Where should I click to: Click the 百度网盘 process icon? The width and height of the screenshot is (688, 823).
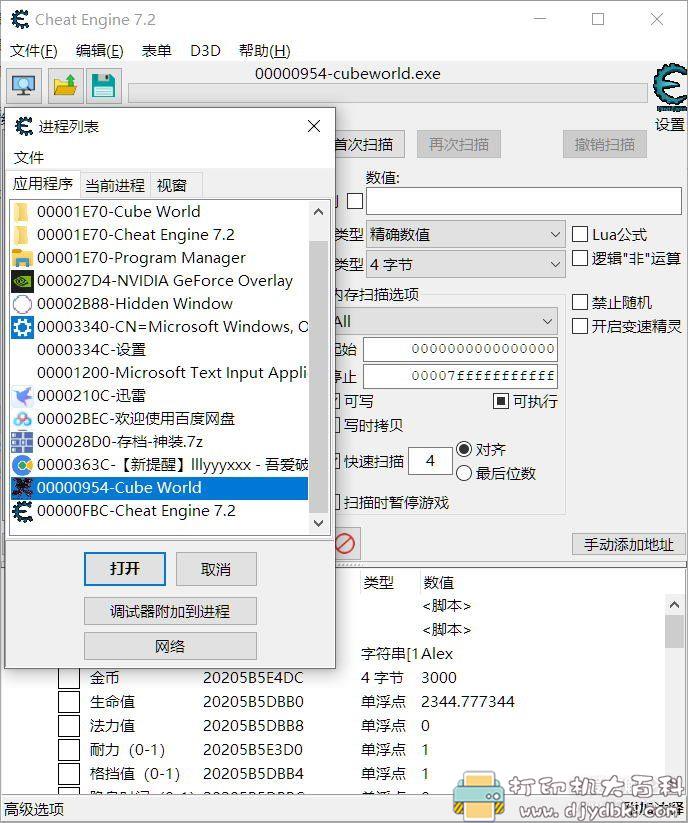pyautogui.click(x=22, y=419)
